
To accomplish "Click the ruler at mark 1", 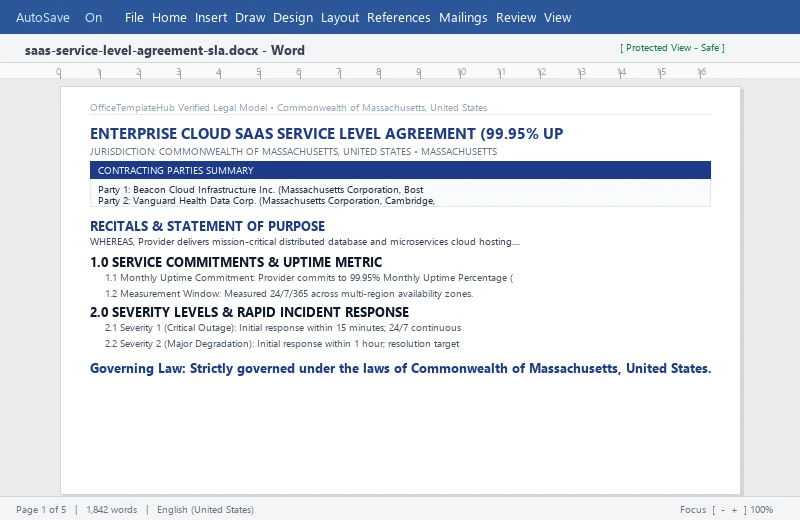I will pyautogui.click(x=99, y=72).
